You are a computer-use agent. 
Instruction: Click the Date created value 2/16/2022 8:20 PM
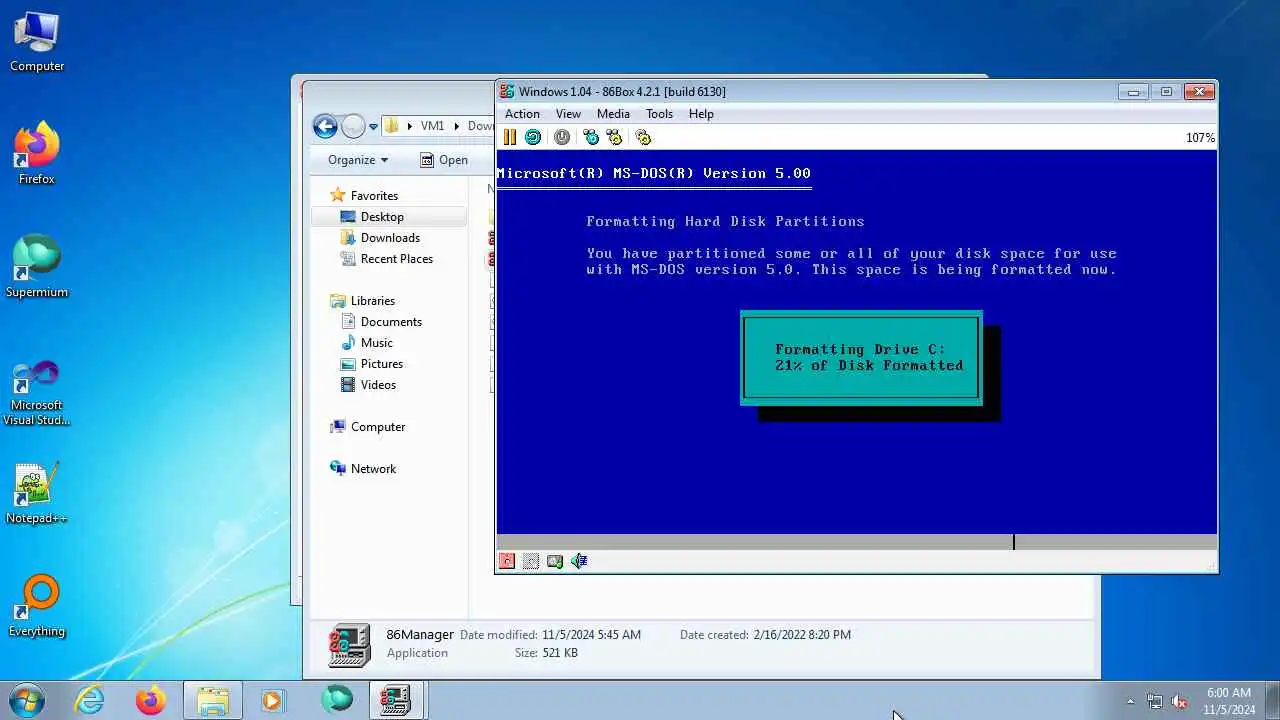click(x=802, y=635)
